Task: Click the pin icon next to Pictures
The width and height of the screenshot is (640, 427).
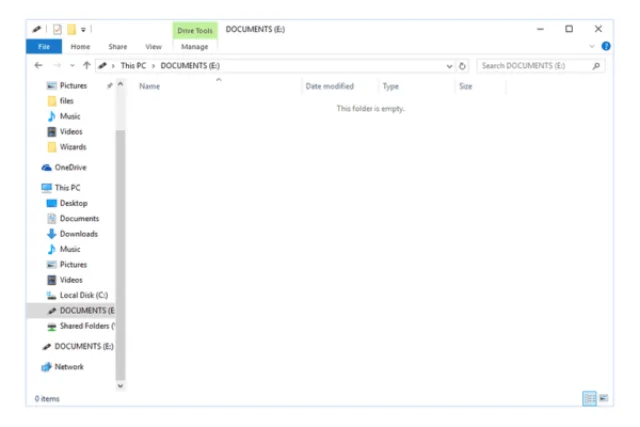Action: 109,85
